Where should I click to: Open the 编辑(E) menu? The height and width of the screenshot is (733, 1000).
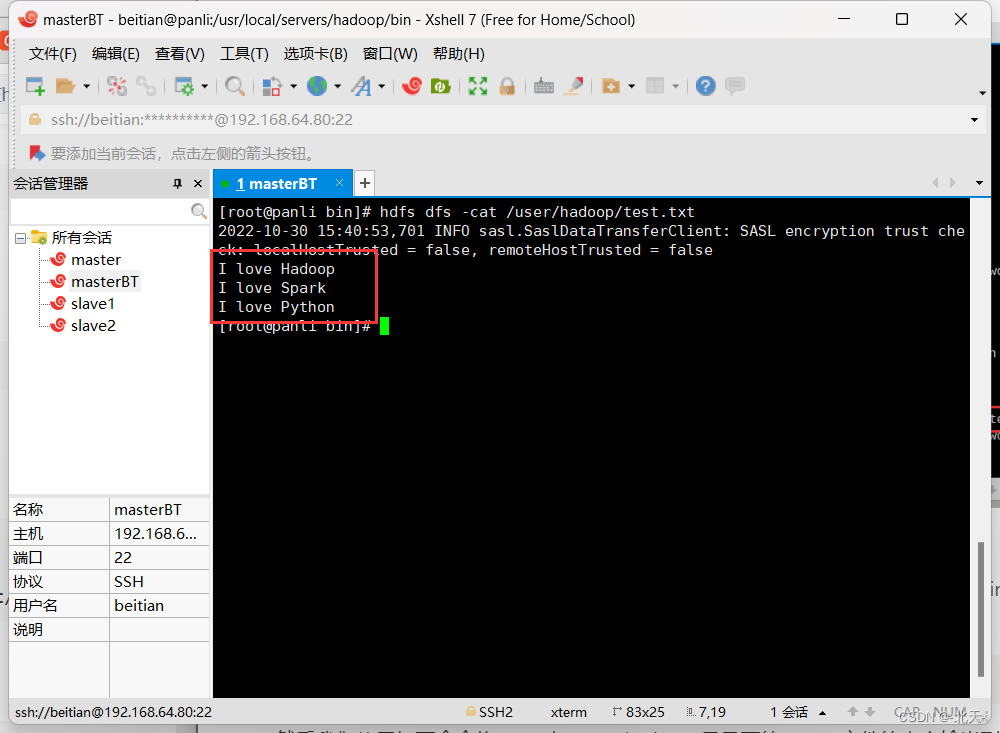pyautogui.click(x=115, y=54)
